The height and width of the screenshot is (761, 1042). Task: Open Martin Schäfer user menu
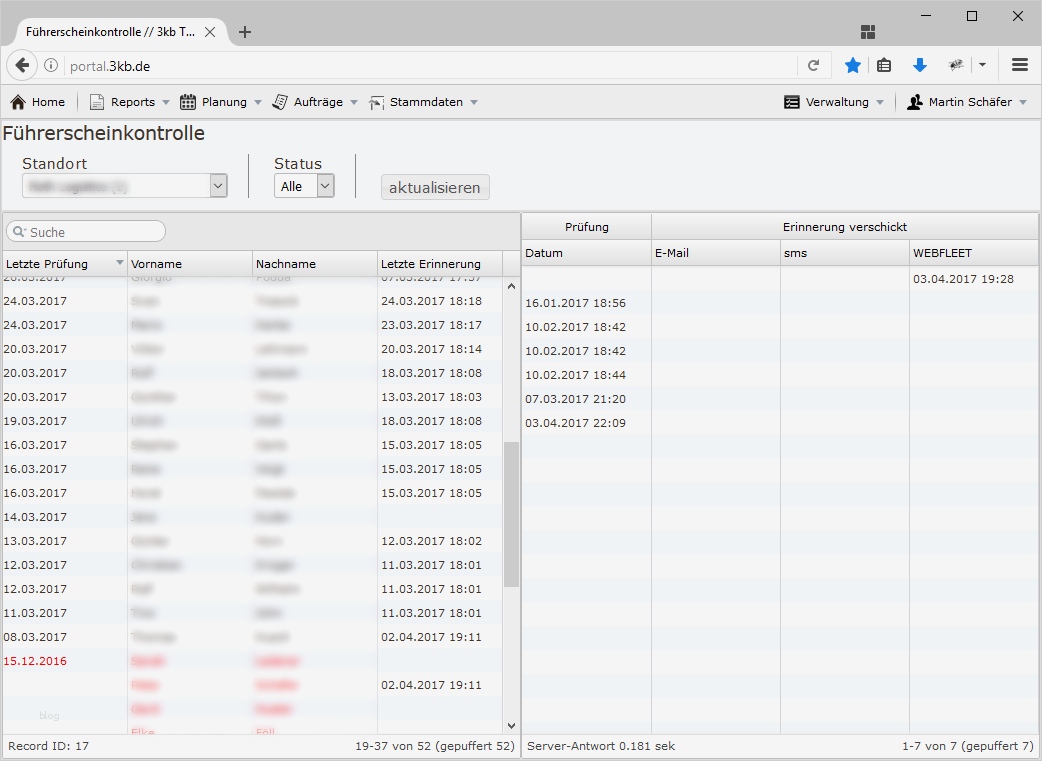pos(967,102)
